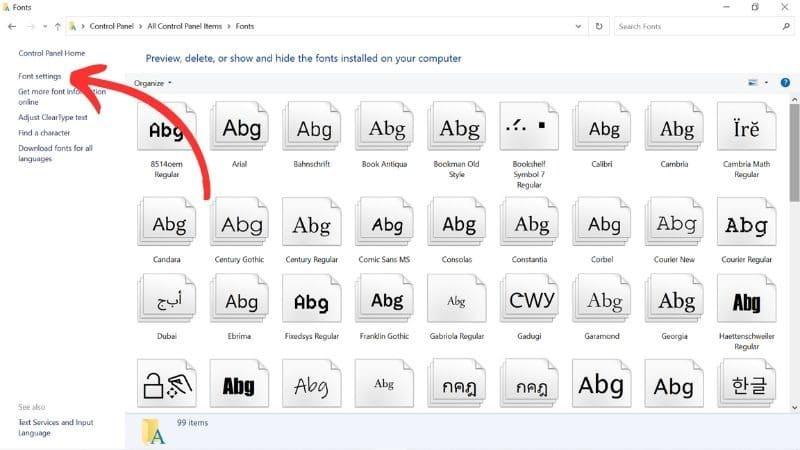
Task: Open Bookshelf Symbol 7 Regular font
Action: (529, 127)
